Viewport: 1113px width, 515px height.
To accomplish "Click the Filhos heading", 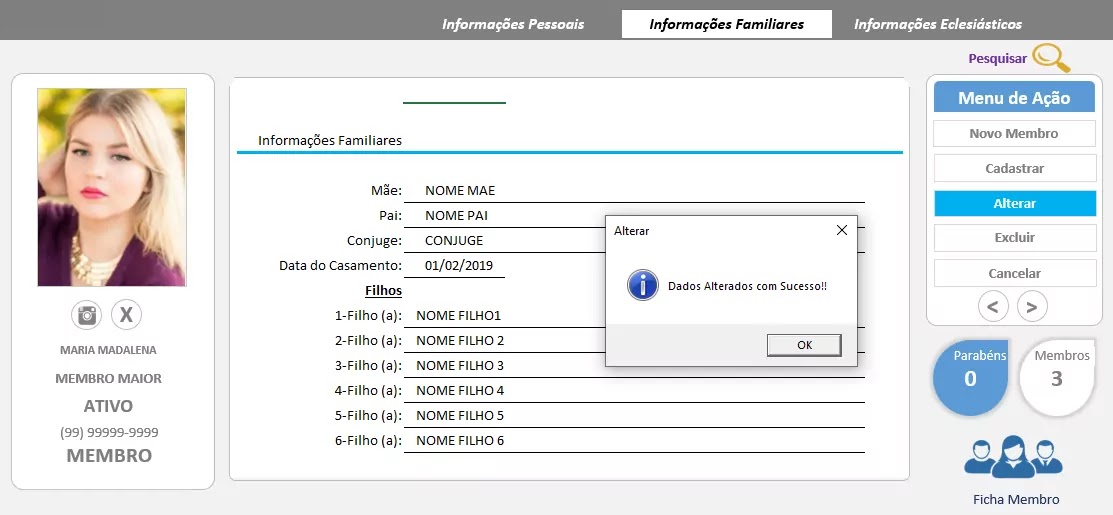I will tap(383, 291).
